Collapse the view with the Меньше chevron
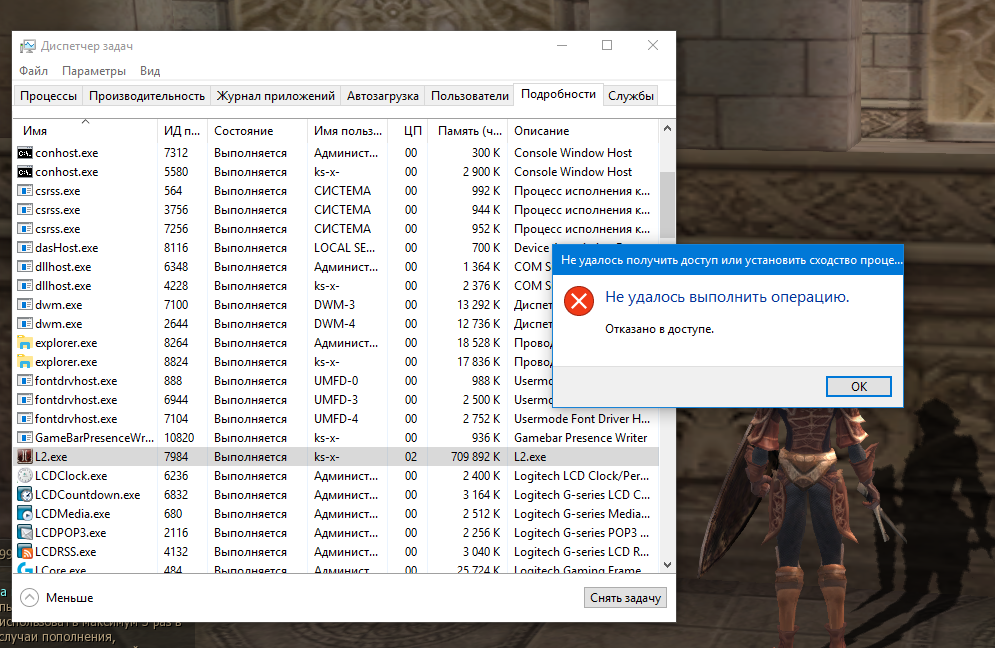This screenshot has height=648, width=995. click(29, 597)
